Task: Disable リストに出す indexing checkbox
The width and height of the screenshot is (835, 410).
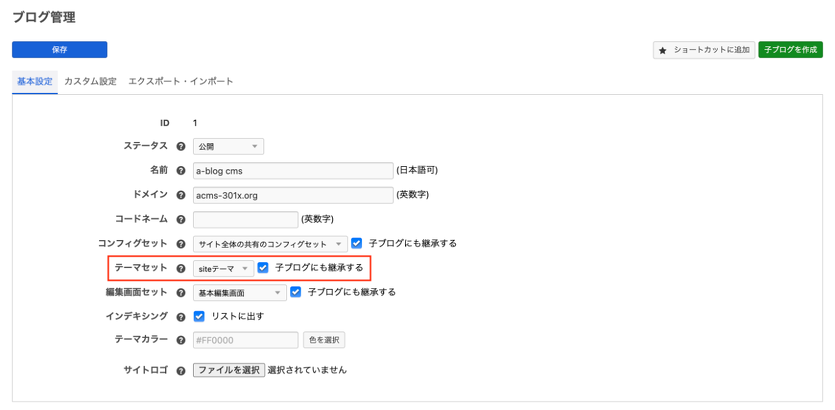Action: [199, 316]
